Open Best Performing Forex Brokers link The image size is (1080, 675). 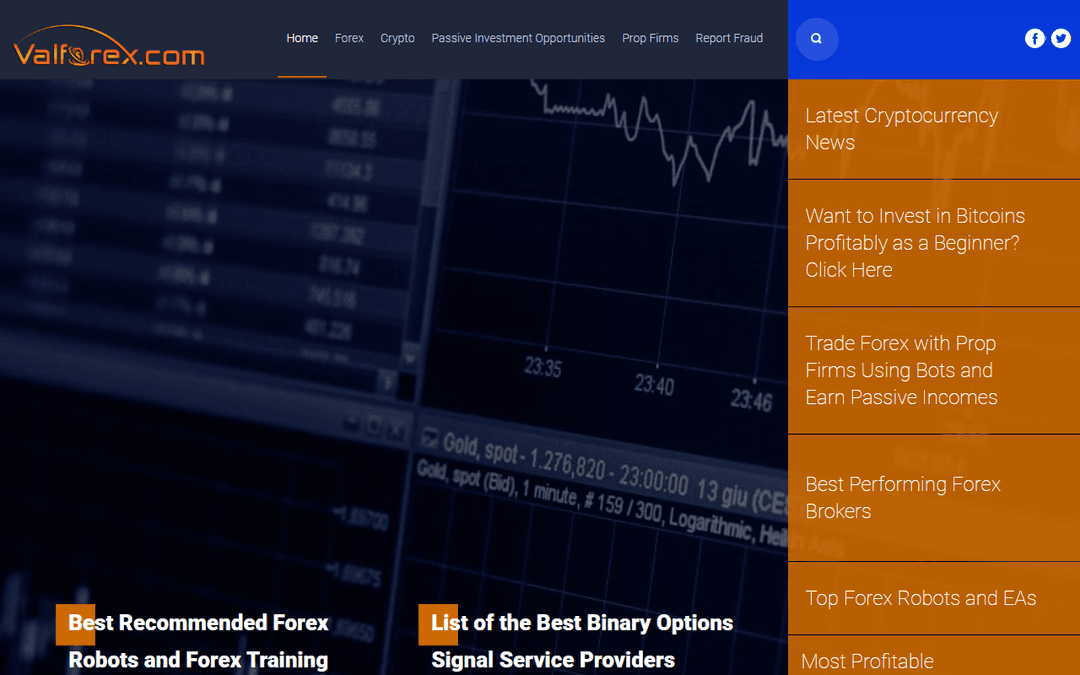[x=902, y=497]
